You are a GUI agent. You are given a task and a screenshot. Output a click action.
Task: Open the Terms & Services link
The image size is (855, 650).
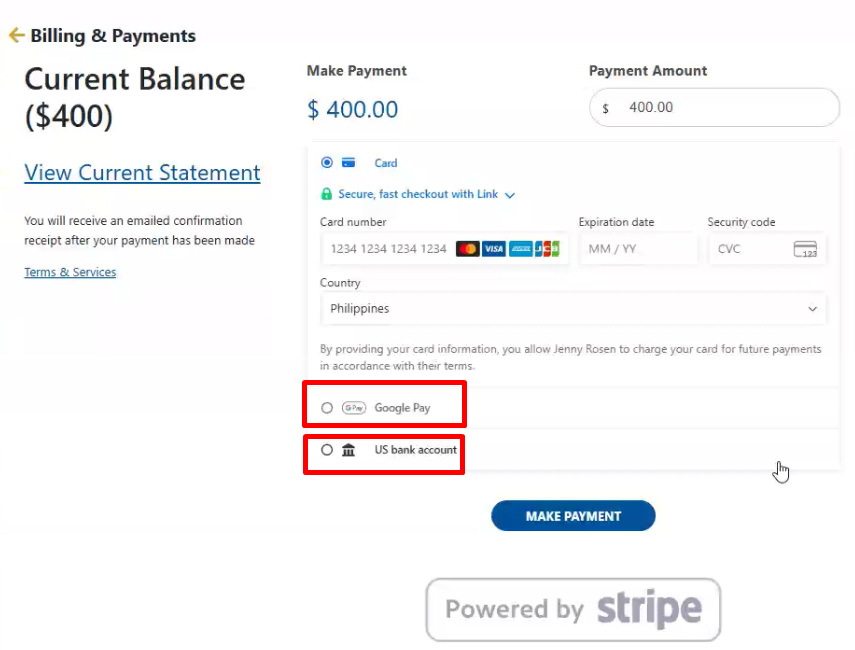click(x=70, y=272)
